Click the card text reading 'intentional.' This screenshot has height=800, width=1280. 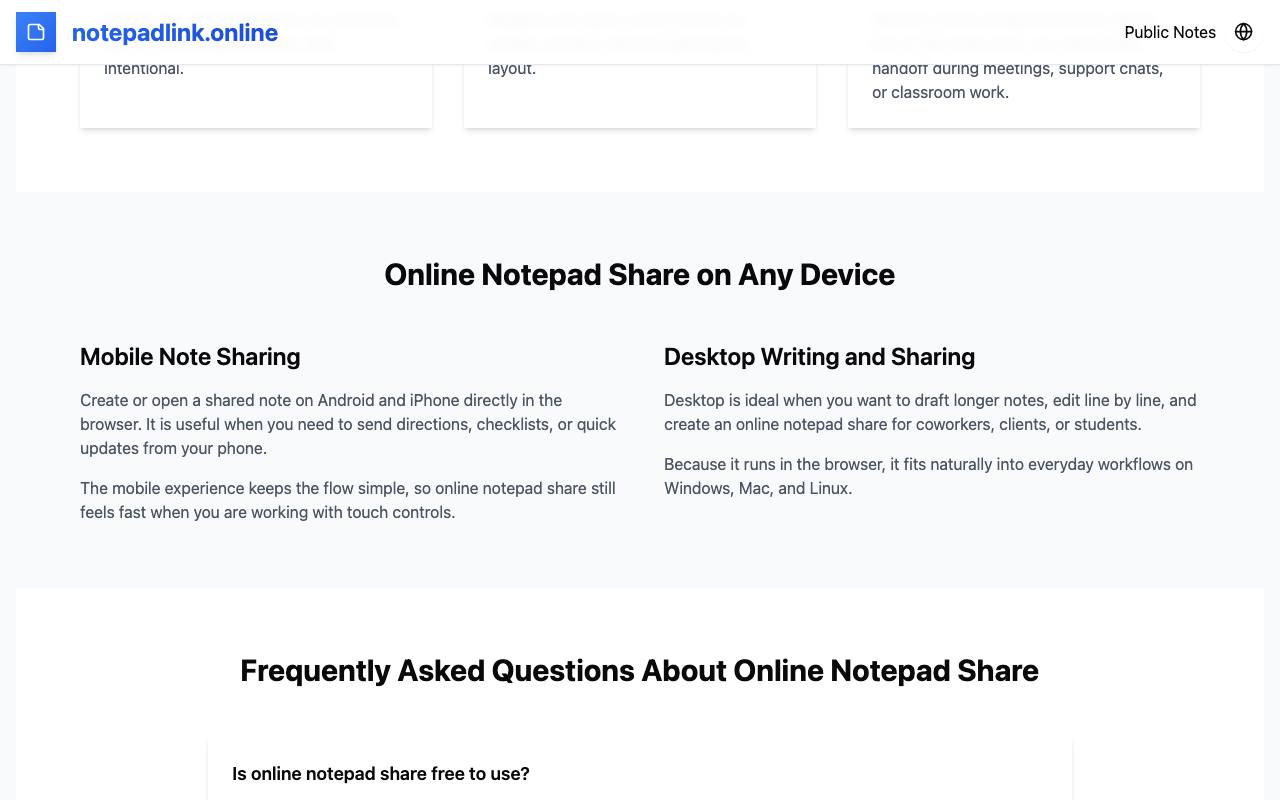click(144, 68)
